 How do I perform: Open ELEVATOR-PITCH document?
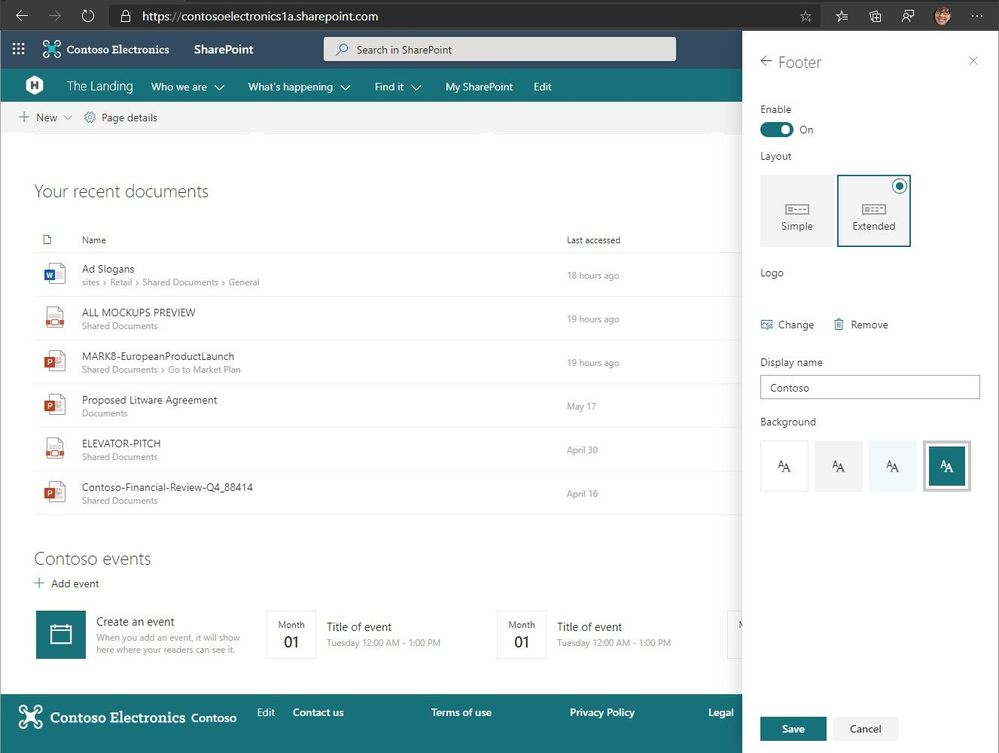tap(121, 443)
